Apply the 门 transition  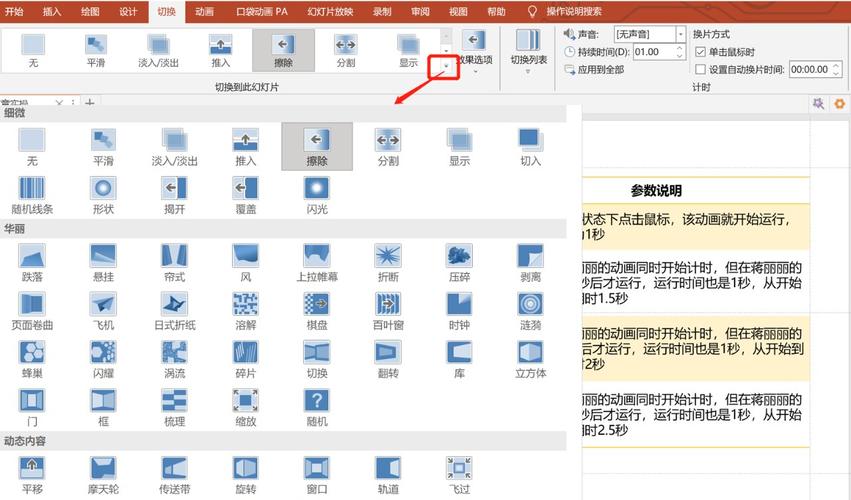pos(32,408)
